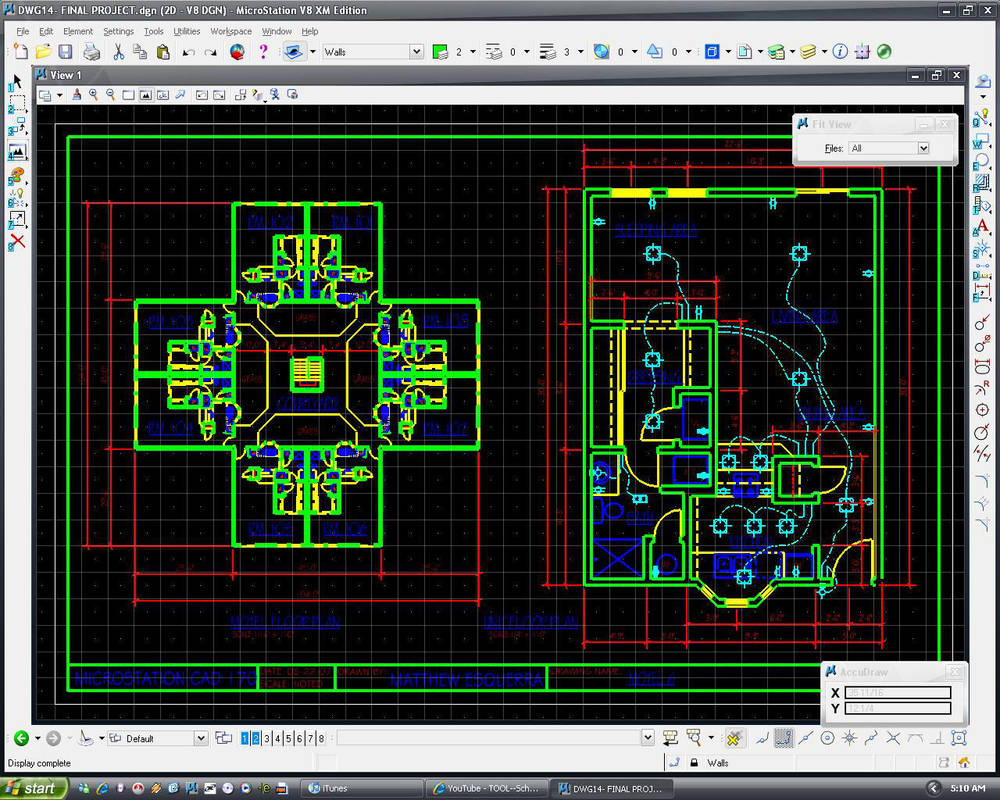Click the Delete Element red X tool
Viewport: 1000px width, 800px height.
coord(17,241)
